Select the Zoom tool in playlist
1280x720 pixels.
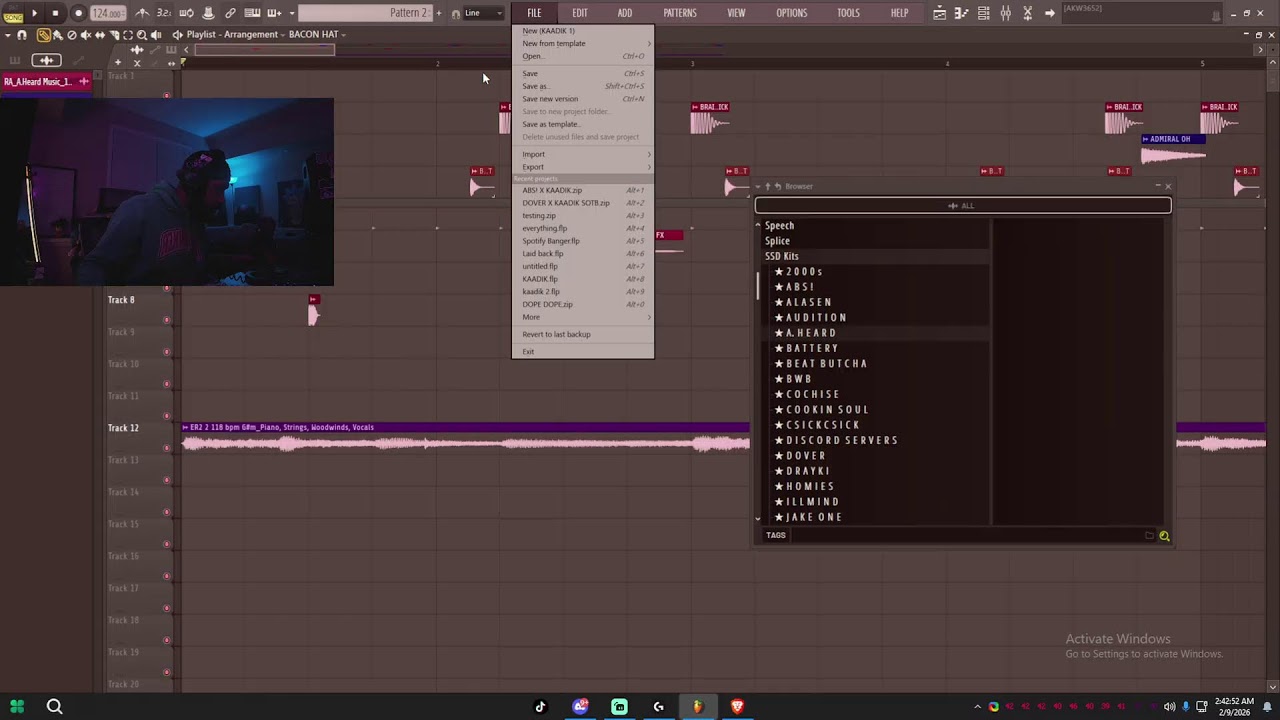(x=142, y=35)
